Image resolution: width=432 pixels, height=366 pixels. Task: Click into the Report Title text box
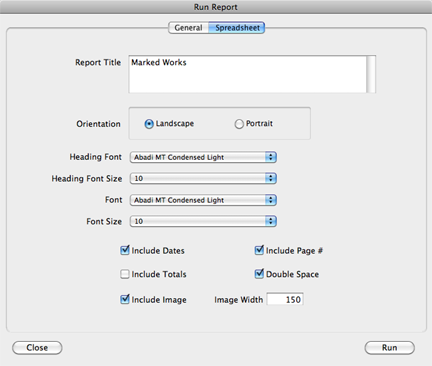point(247,74)
